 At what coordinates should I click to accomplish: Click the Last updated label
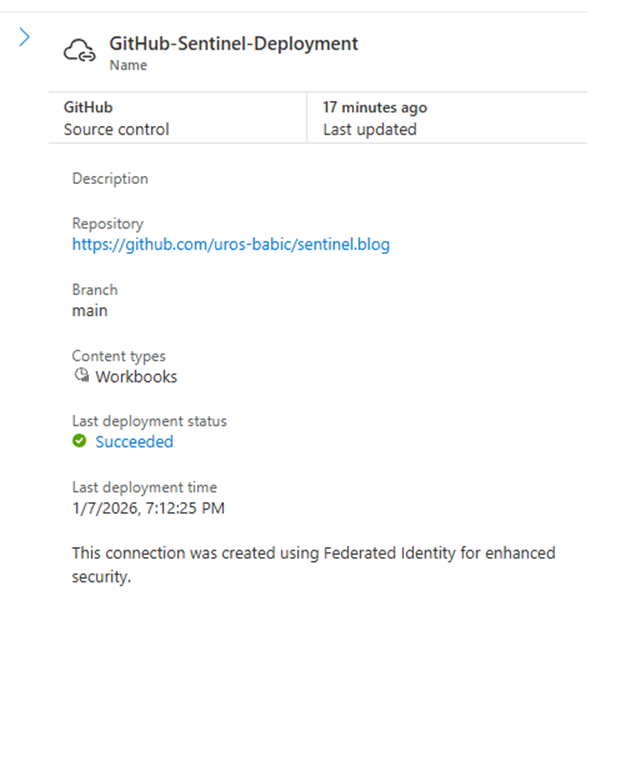(369, 129)
